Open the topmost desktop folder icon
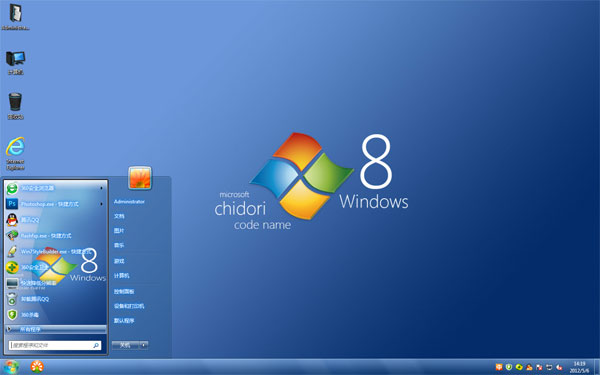 (x=15, y=16)
